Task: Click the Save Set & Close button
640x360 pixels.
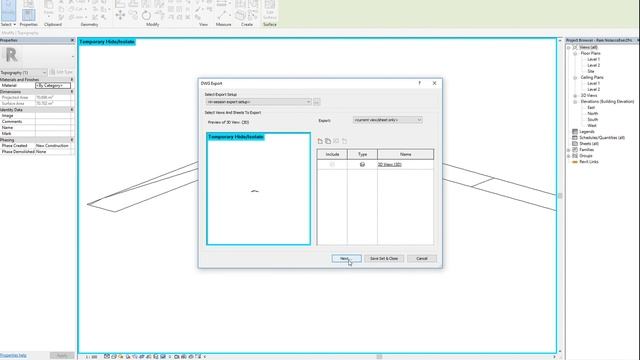Action: (x=384, y=258)
